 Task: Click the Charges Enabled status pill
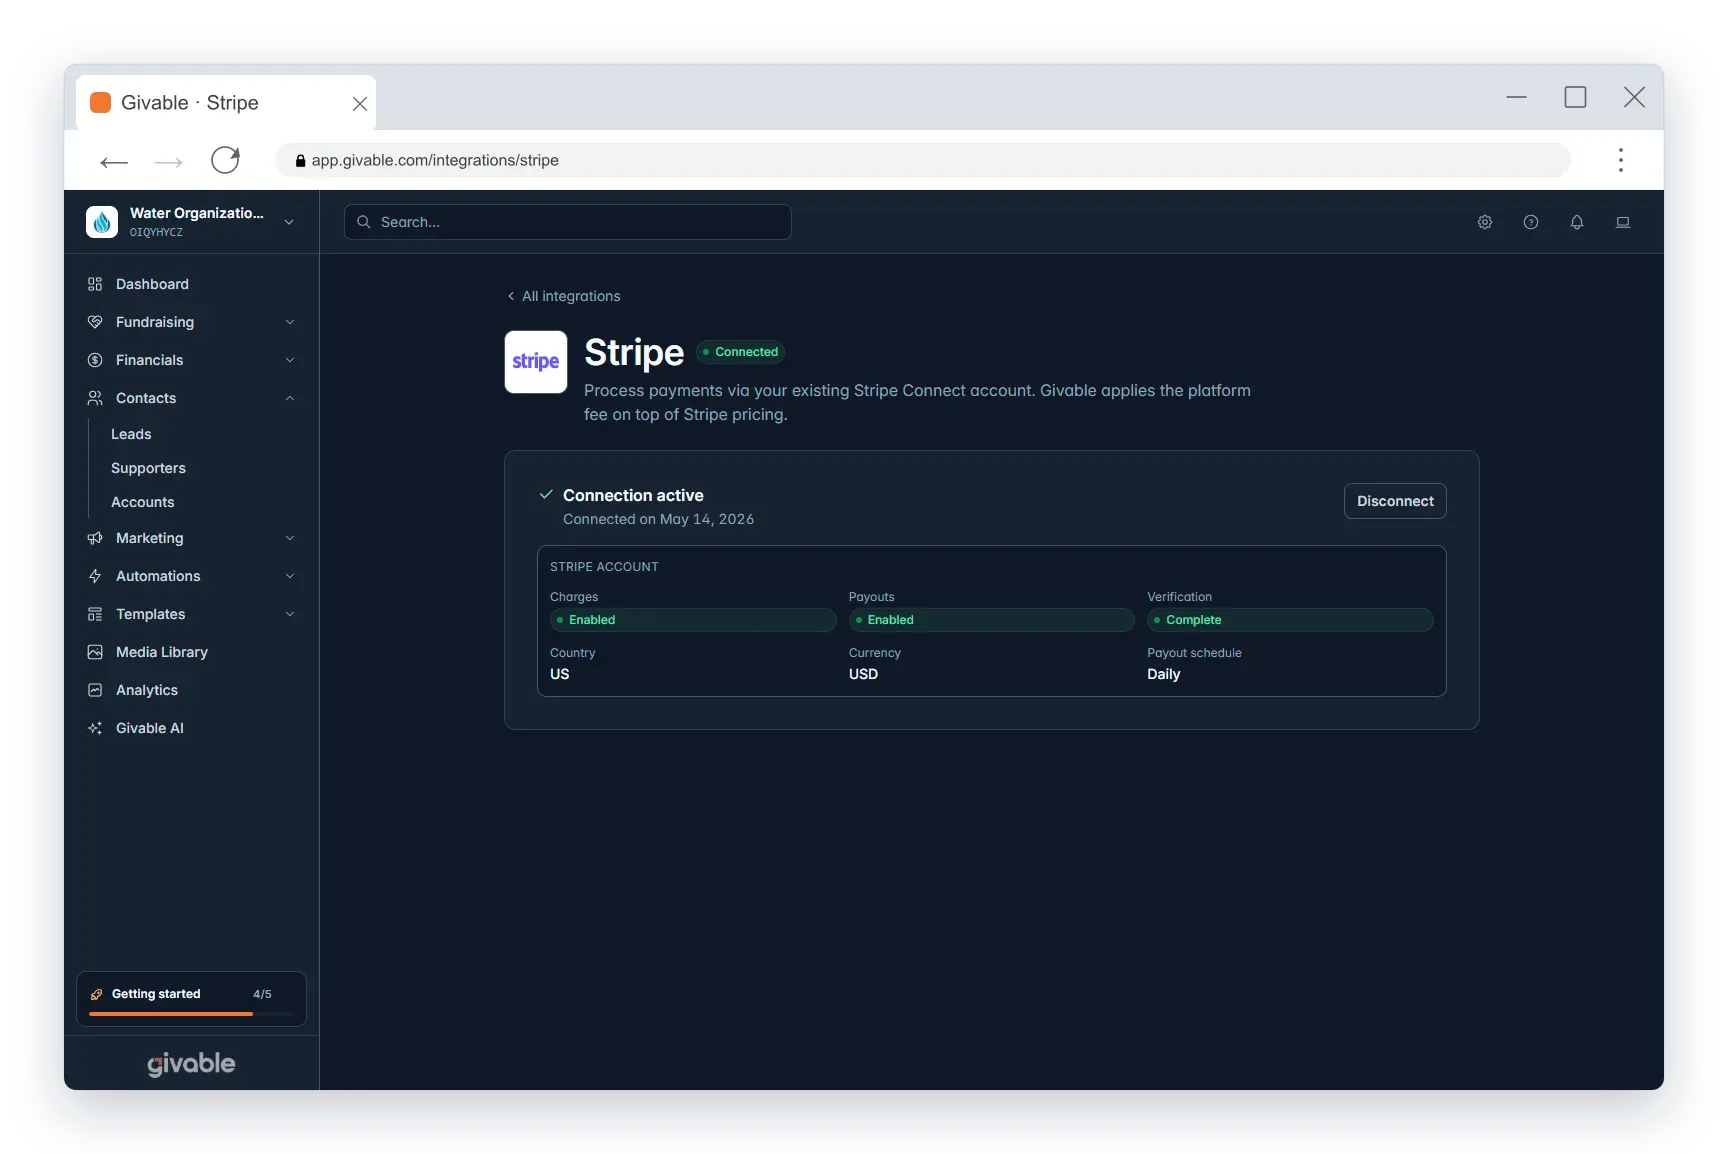(x=693, y=620)
